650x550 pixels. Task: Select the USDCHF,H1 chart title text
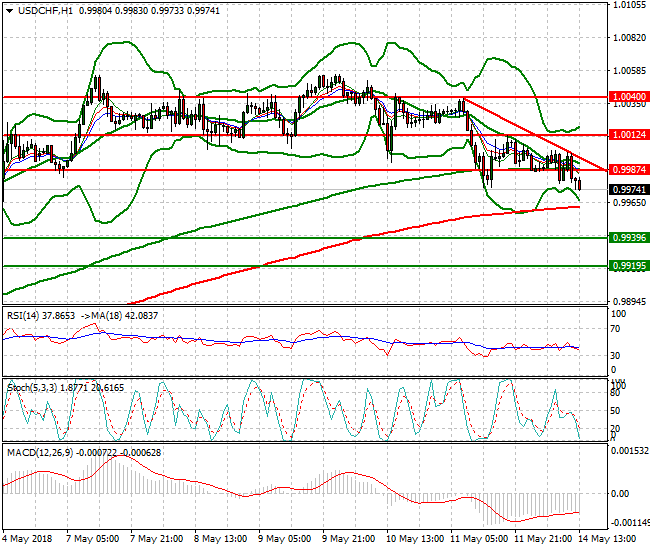coord(46,11)
